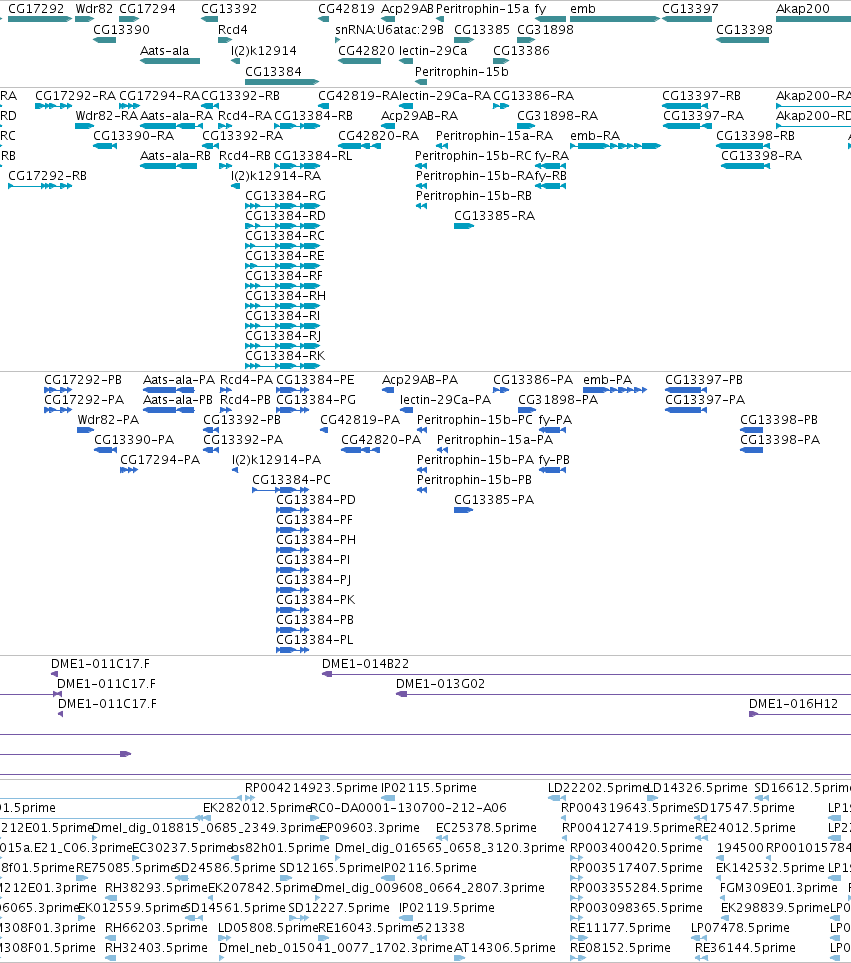
Task: Click transcript Peritrophin-15b-RC
Action: coord(421,166)
